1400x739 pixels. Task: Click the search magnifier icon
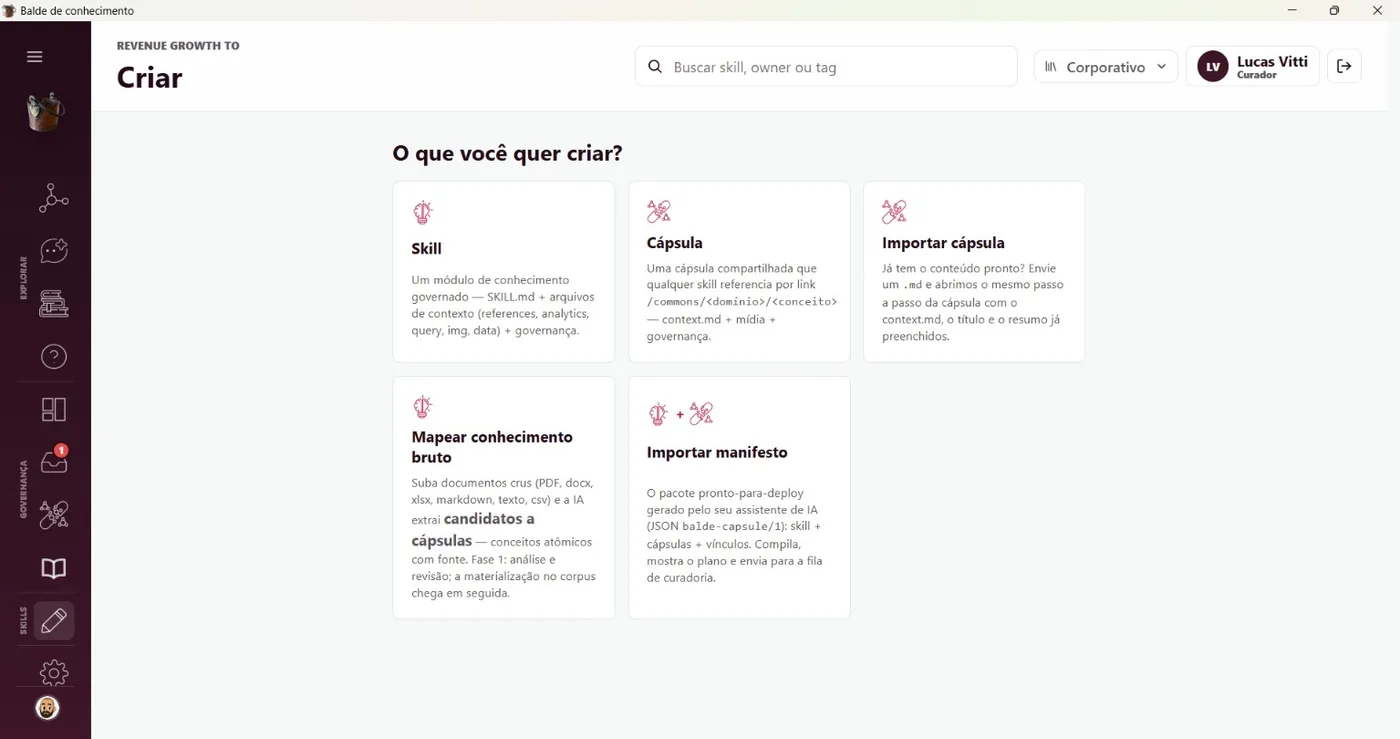(655, 67)
